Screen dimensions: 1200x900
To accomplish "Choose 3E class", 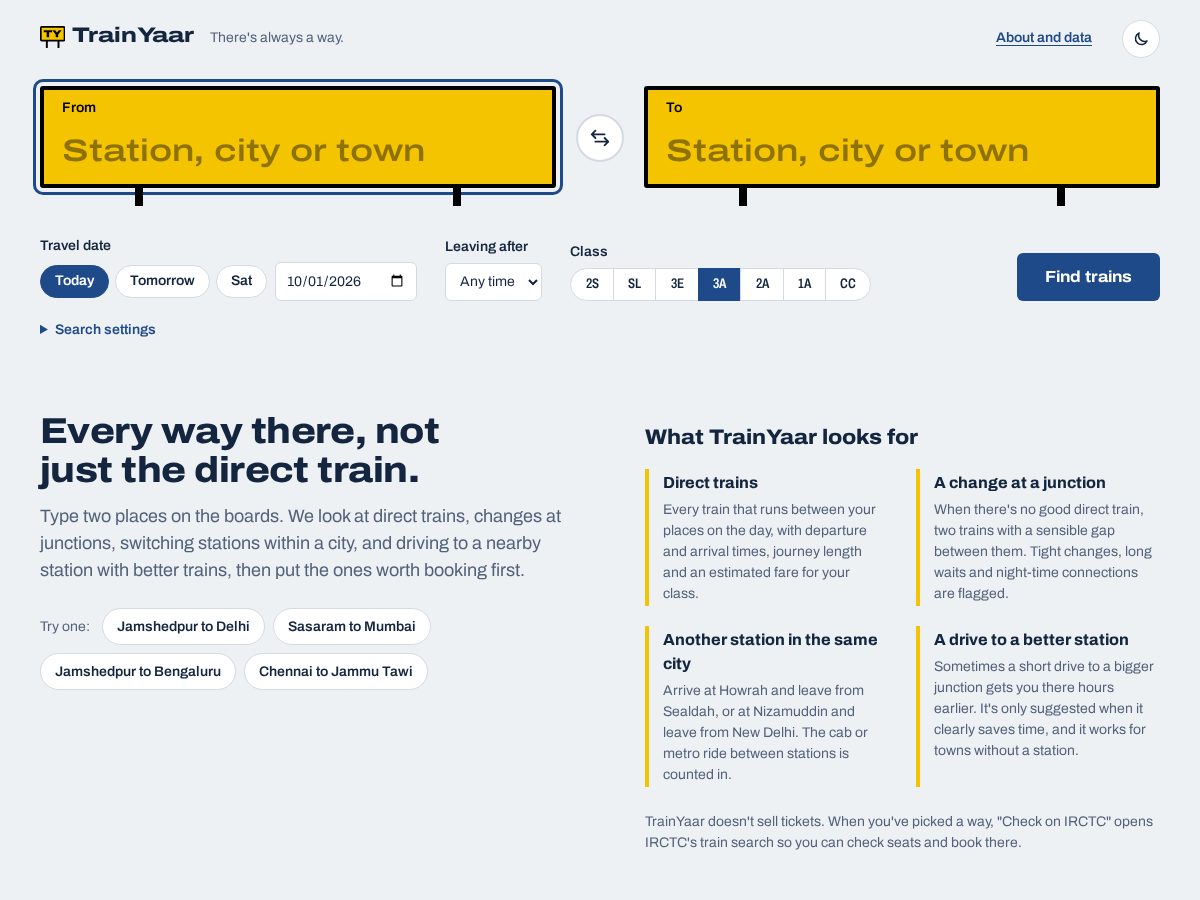I will 677,284.
